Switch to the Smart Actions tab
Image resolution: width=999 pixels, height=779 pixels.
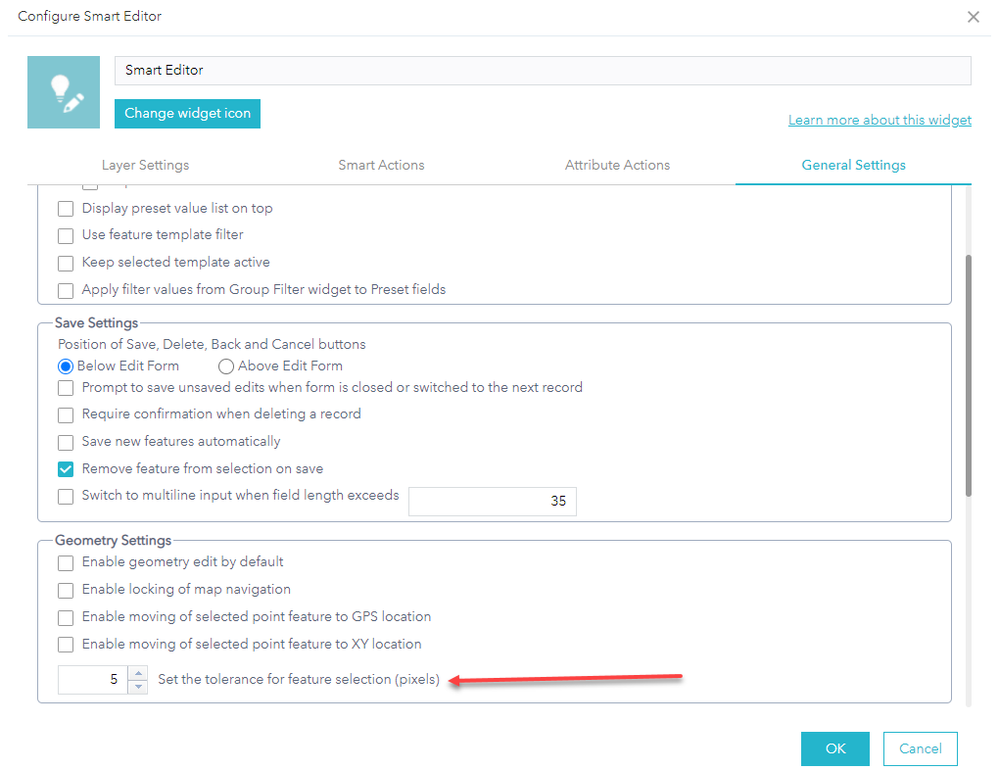[x=381, y=165]
